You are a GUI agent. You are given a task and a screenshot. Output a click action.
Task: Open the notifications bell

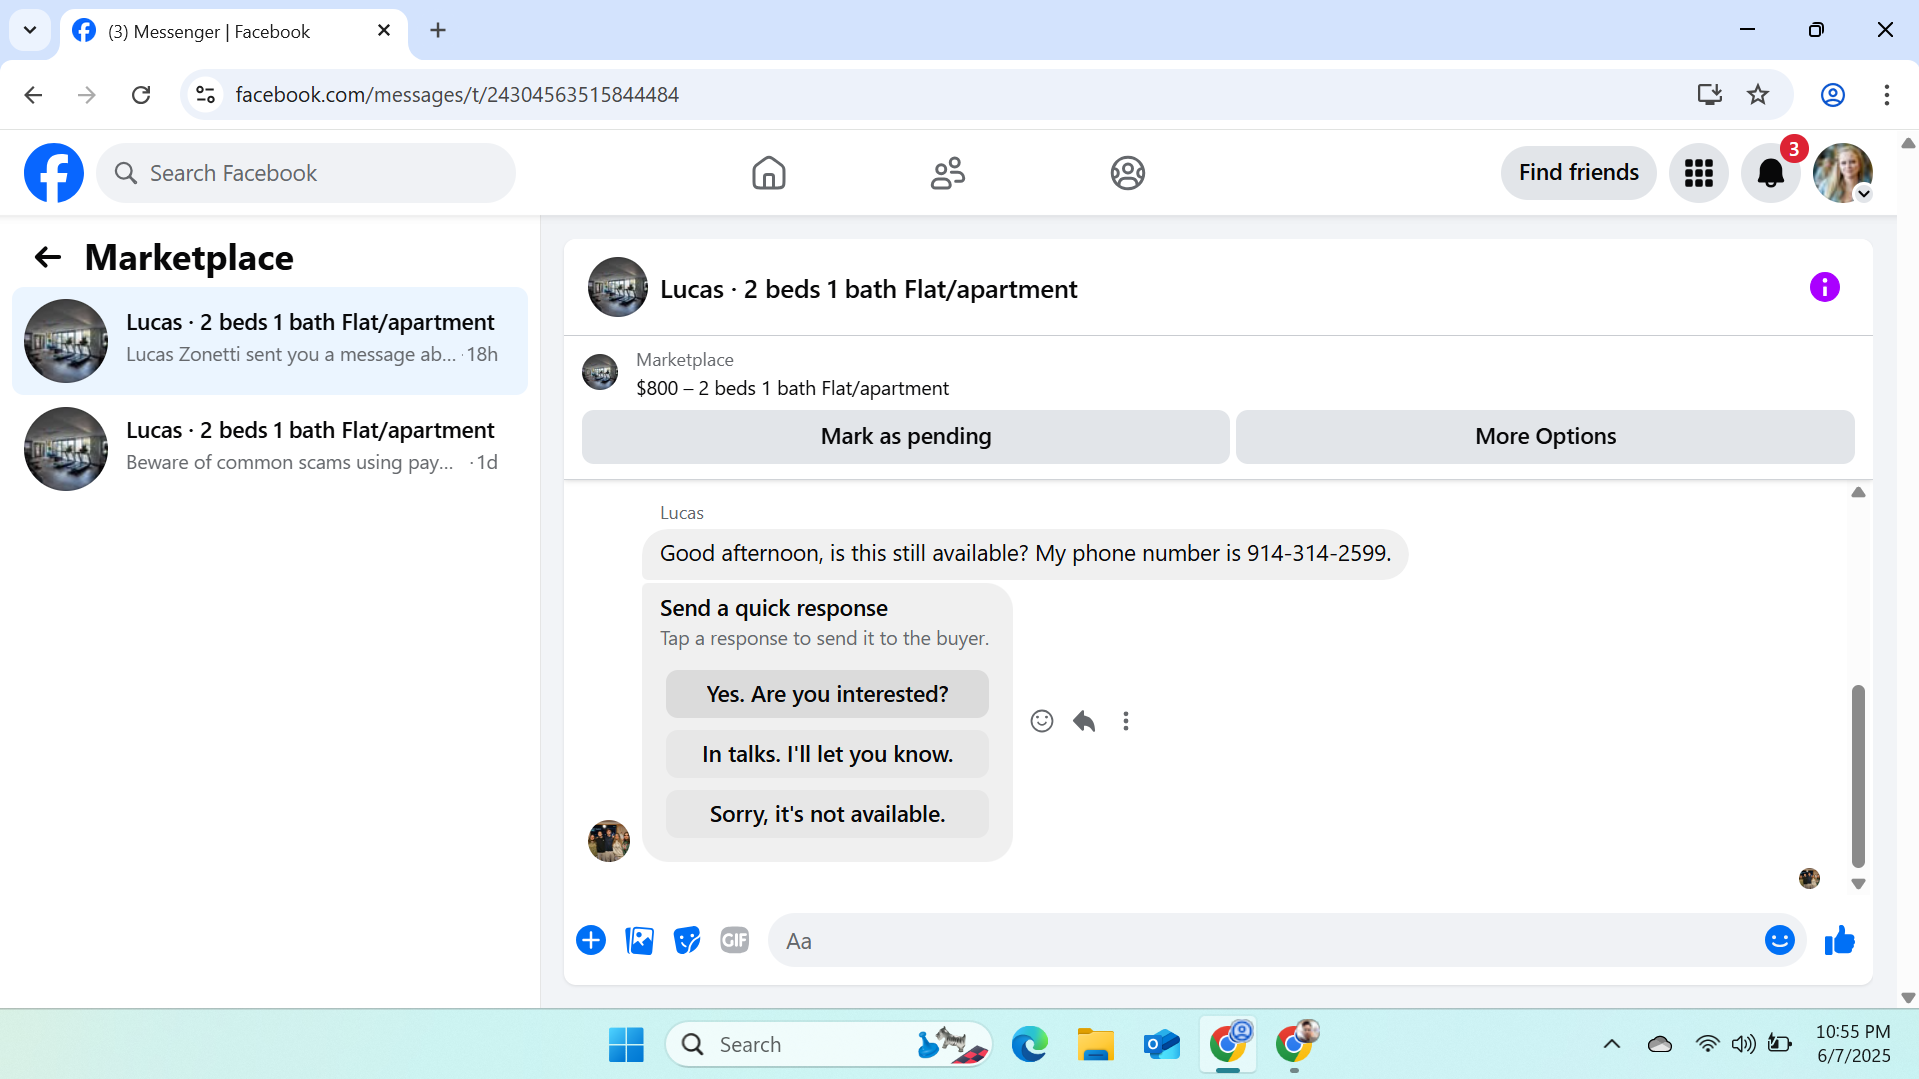[1770, 173]
